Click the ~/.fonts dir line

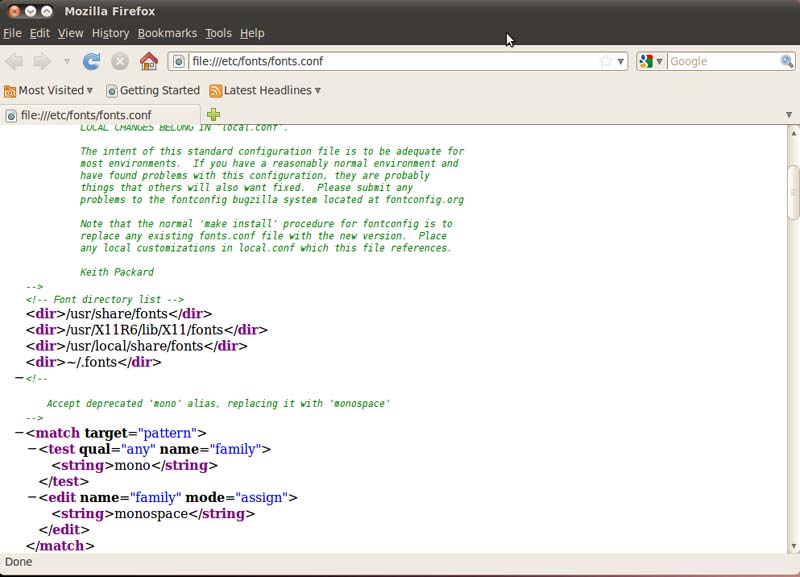click(x=93, y=362)
